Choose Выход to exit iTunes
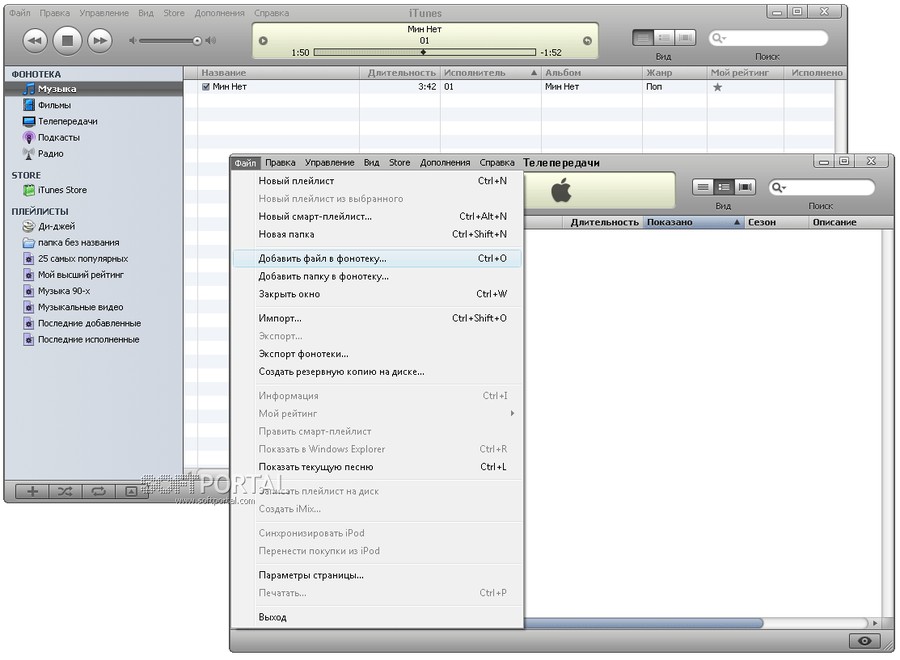The width and height of the screenshot is (900, 660). click(x=377, y=617)
